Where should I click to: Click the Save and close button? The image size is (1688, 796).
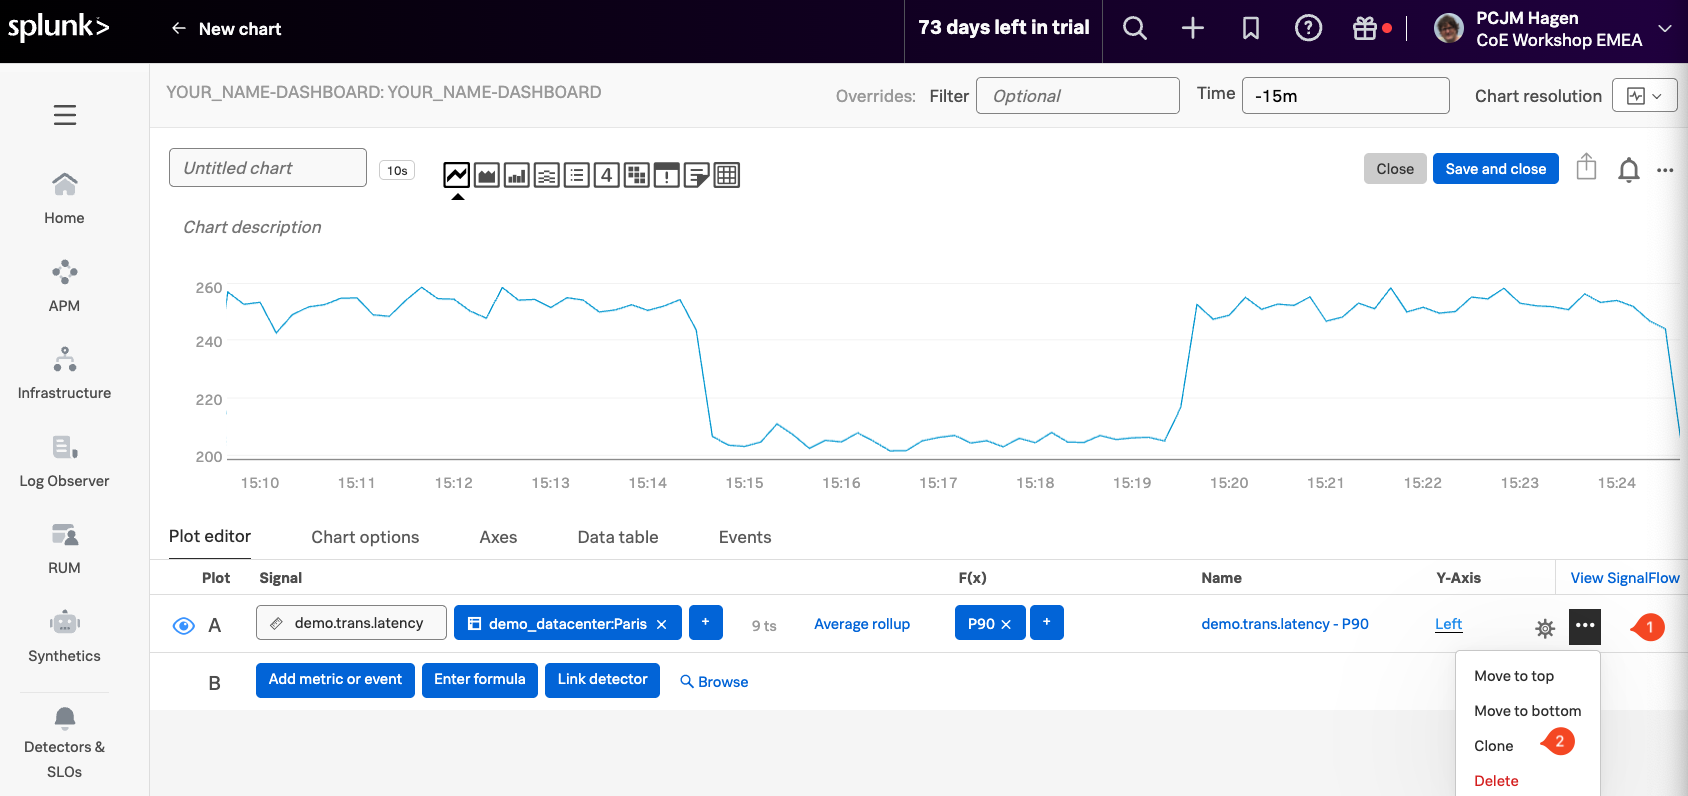coord(1495,169)
